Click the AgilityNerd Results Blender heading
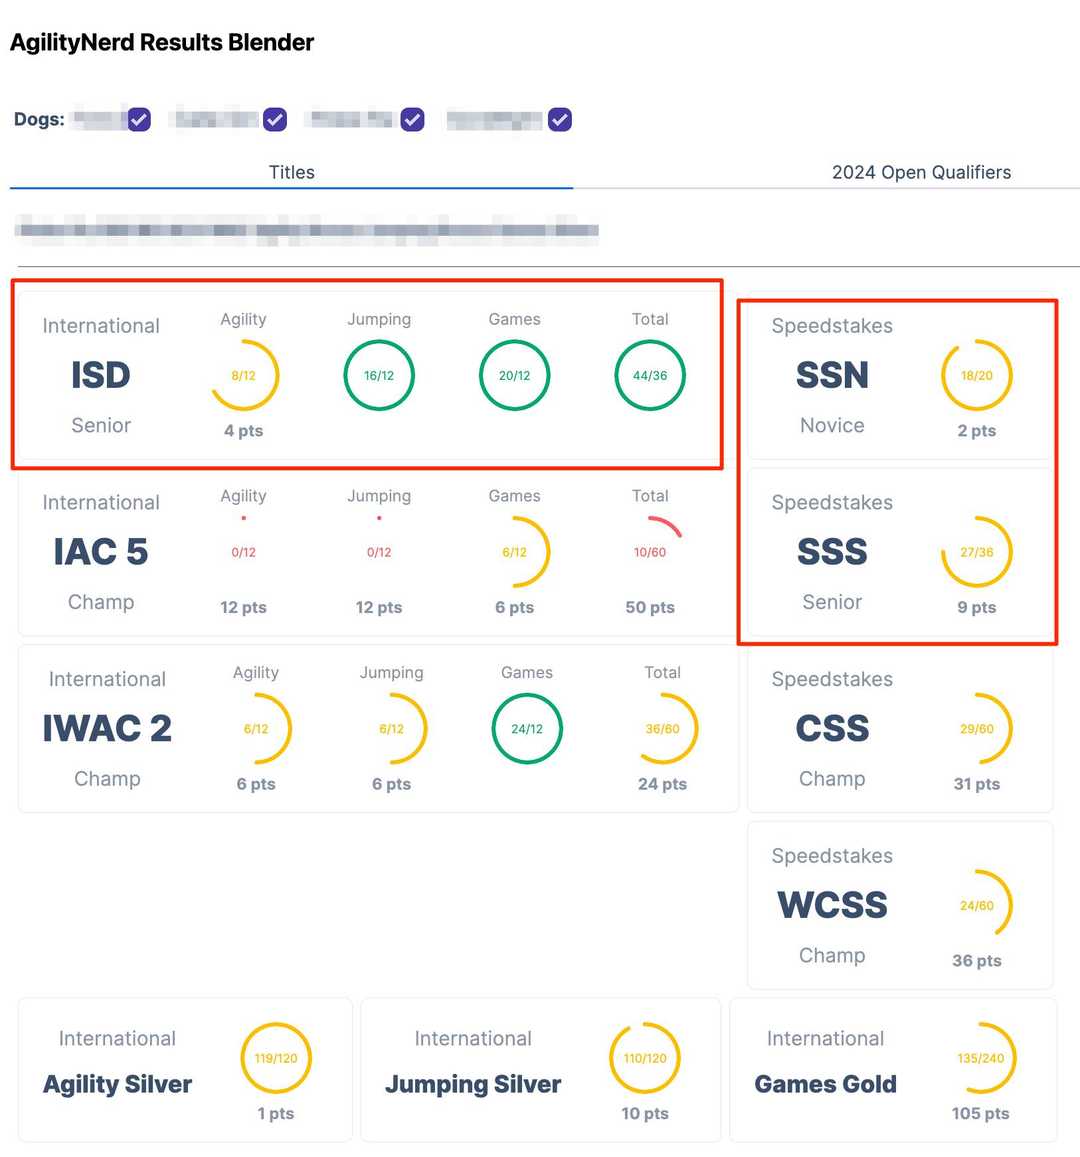1080x1157 pixels. [x=162, y=42]
